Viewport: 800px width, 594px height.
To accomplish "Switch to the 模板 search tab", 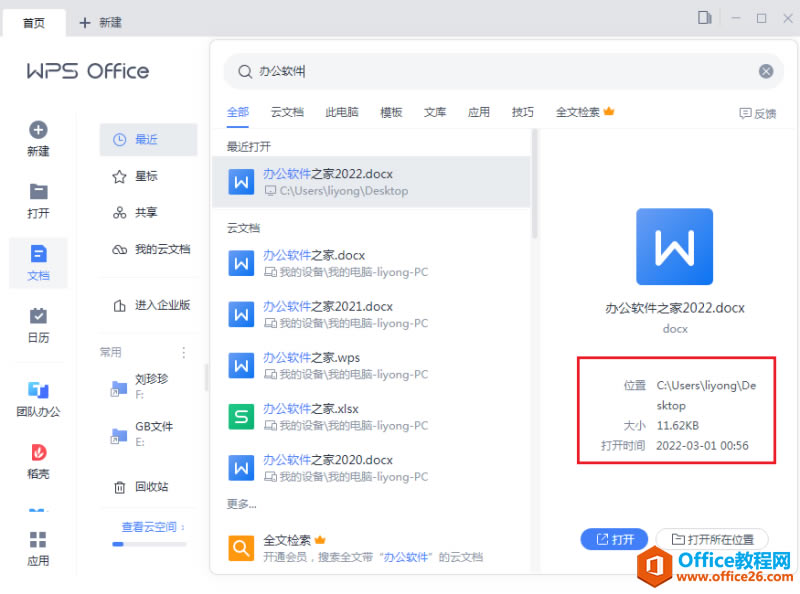I will click(x=391, y=112).
